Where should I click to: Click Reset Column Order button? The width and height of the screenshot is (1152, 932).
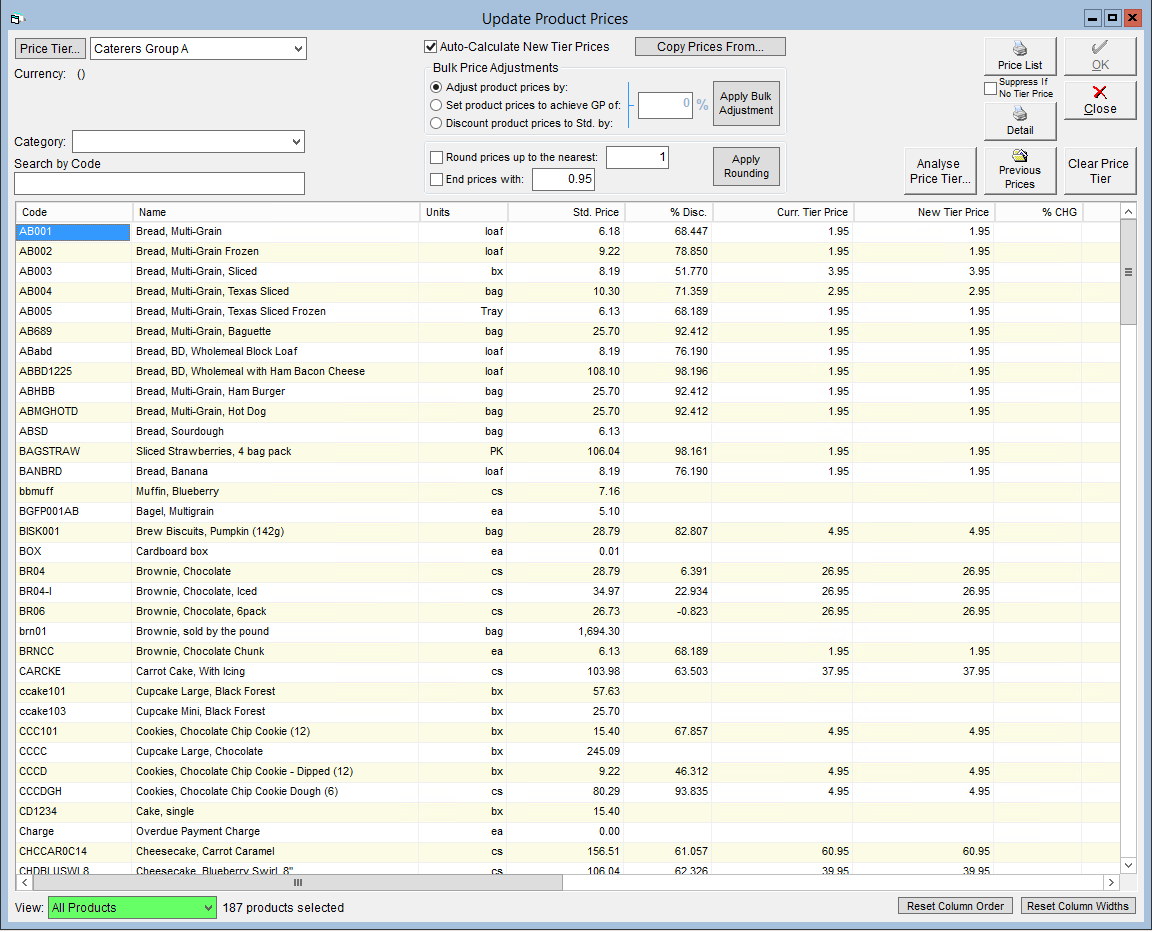[x=955, y=906]
